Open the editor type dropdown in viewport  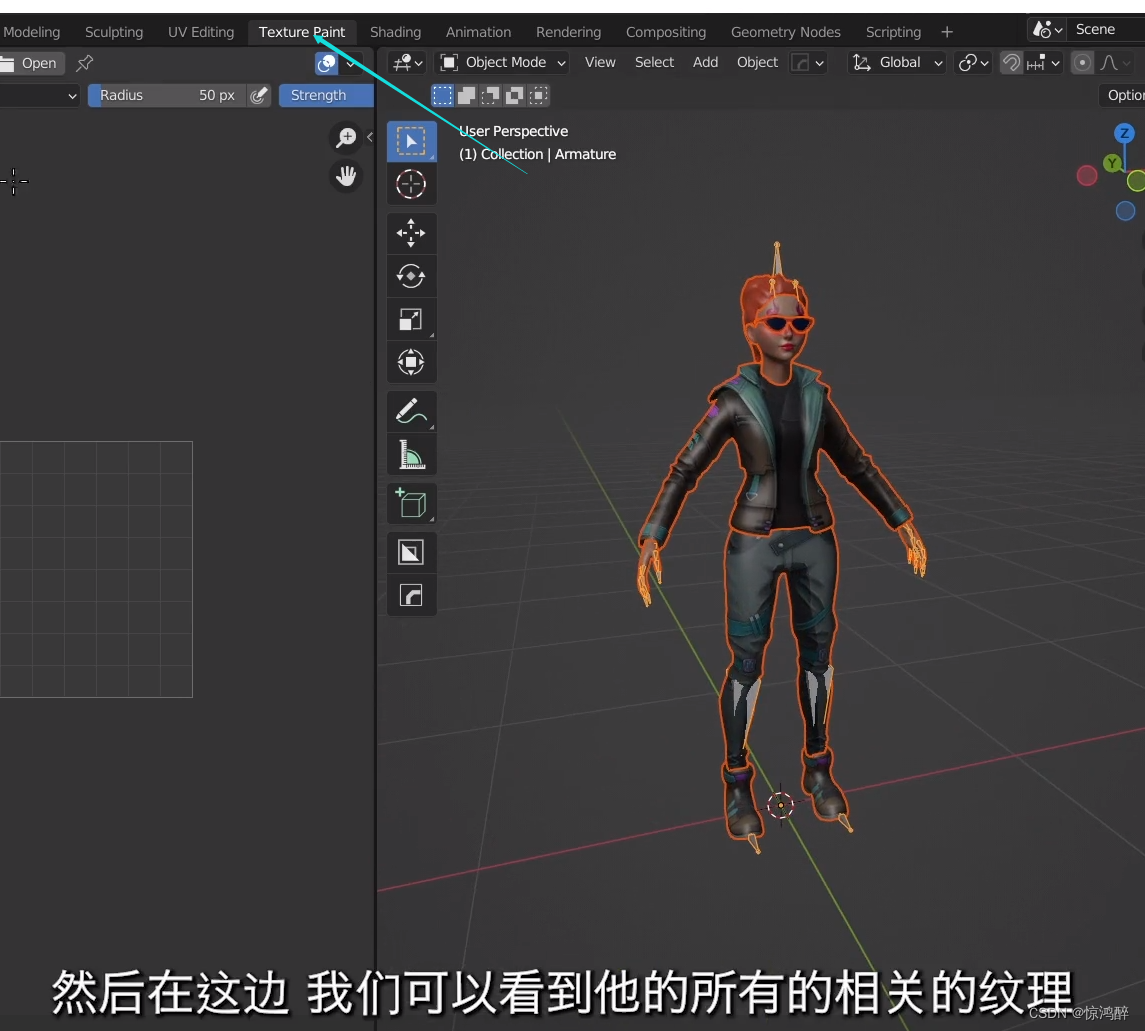[x=407, y=63]
